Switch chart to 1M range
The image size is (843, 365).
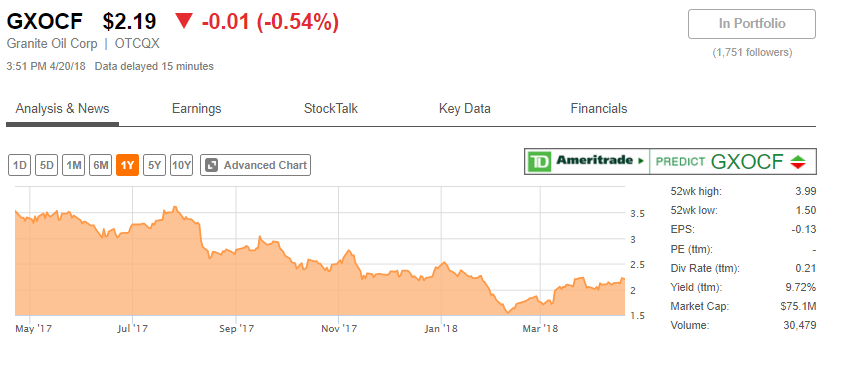point(74,165)
